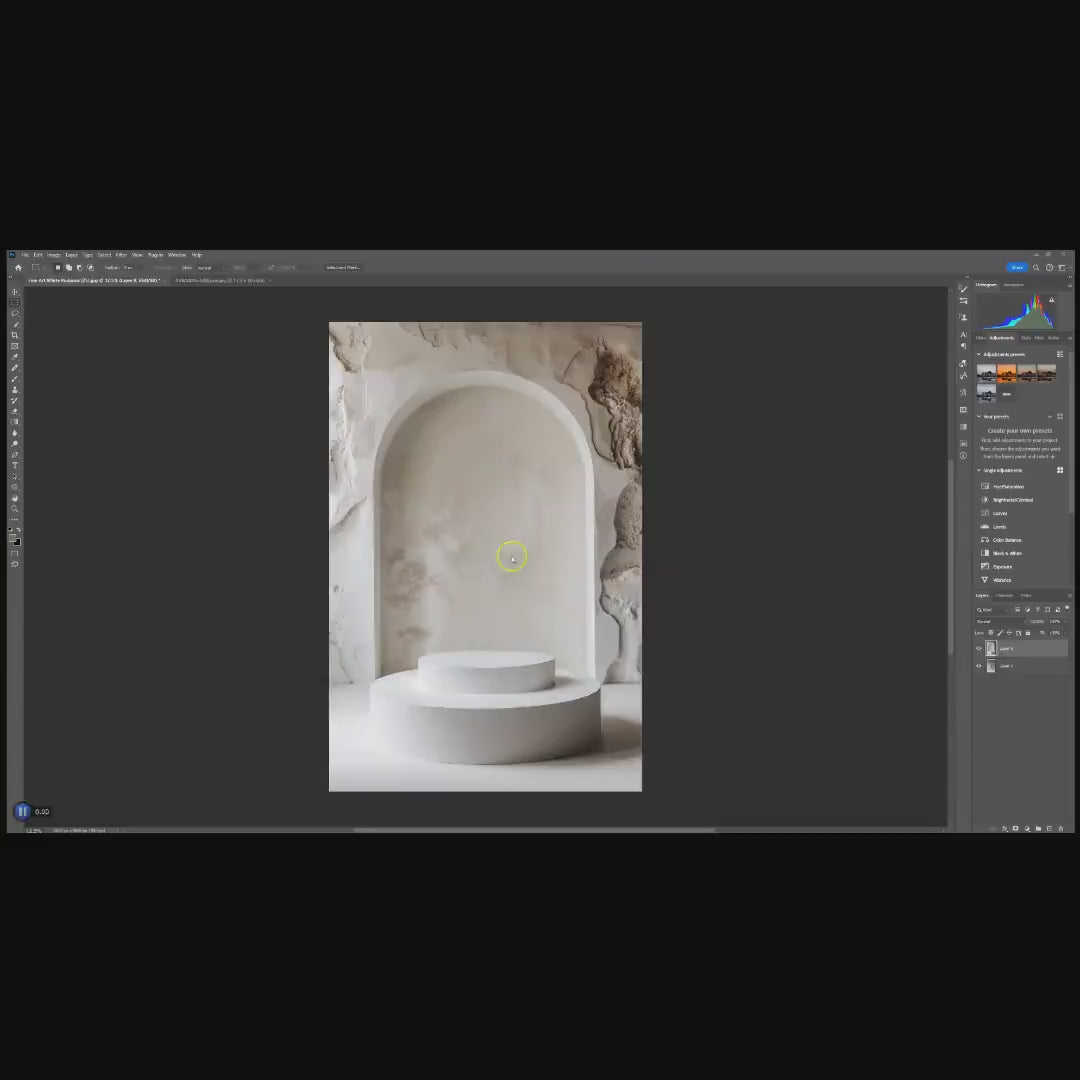Switch to the Channels tab
The width and height of the screenshot is (1080, 1080).
pos(1004,596)
